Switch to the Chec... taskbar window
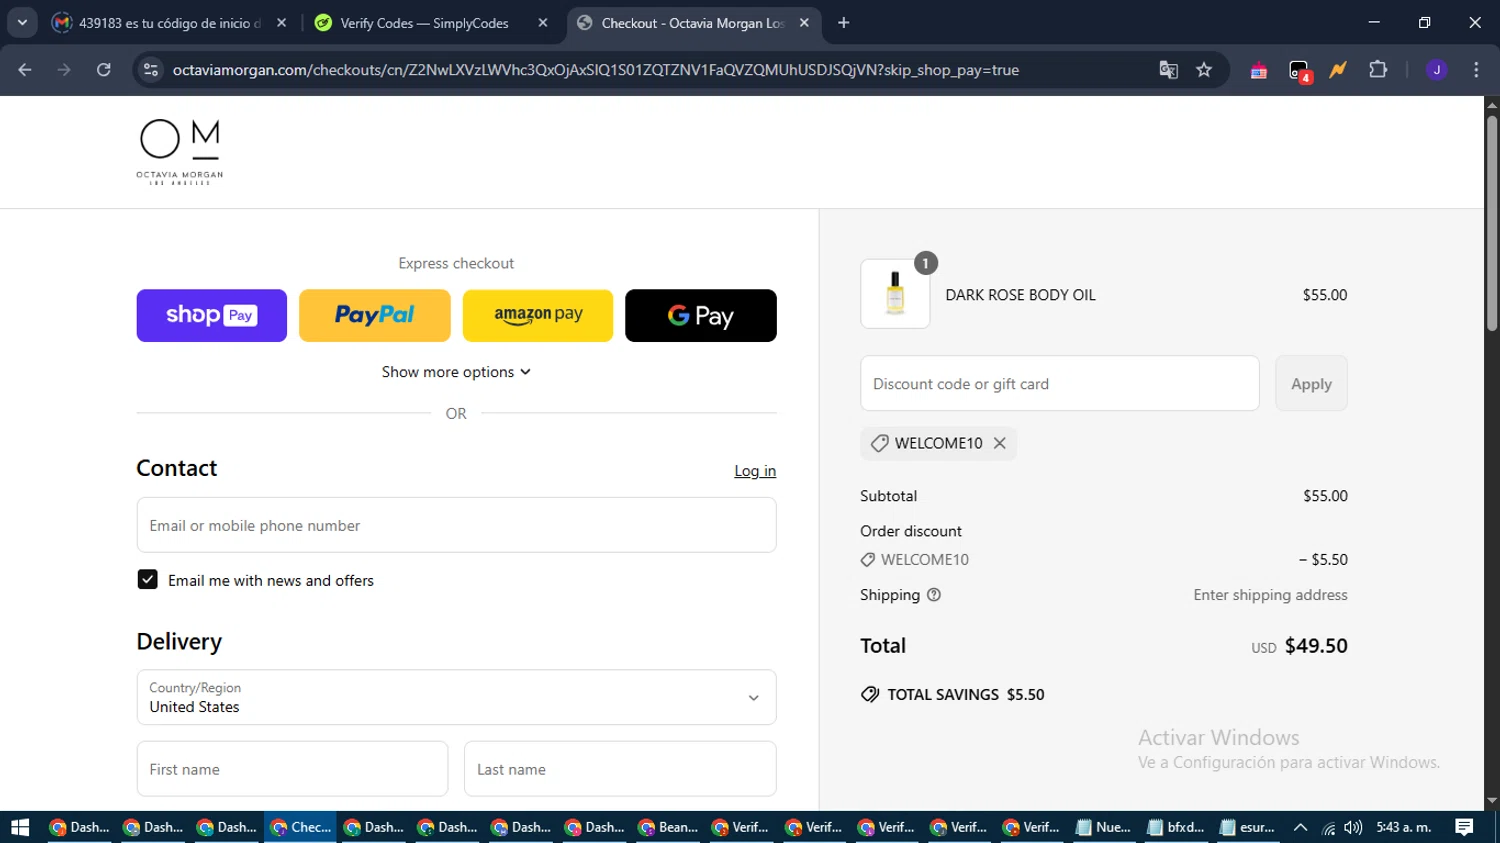Screen dimensions: 1500x843 tap(301, 827)
